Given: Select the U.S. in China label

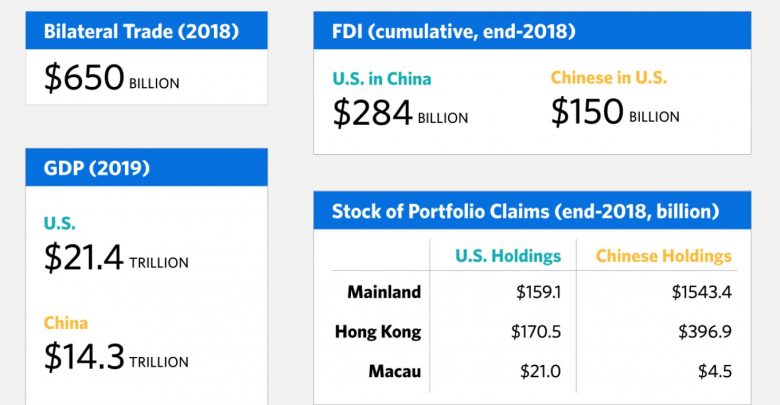Looking at the screenshot, I should coord(380,77).
